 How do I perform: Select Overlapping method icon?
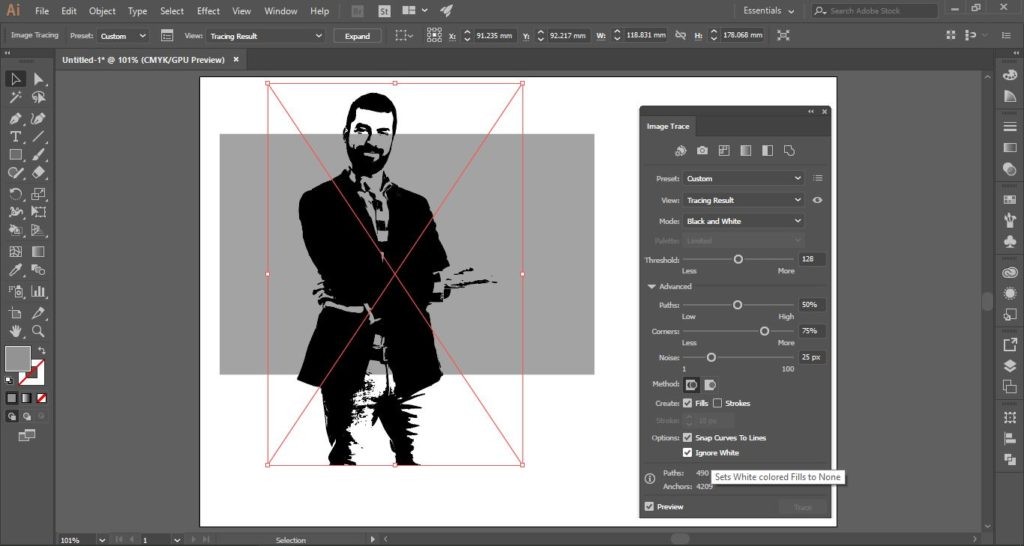pos(710,385)
